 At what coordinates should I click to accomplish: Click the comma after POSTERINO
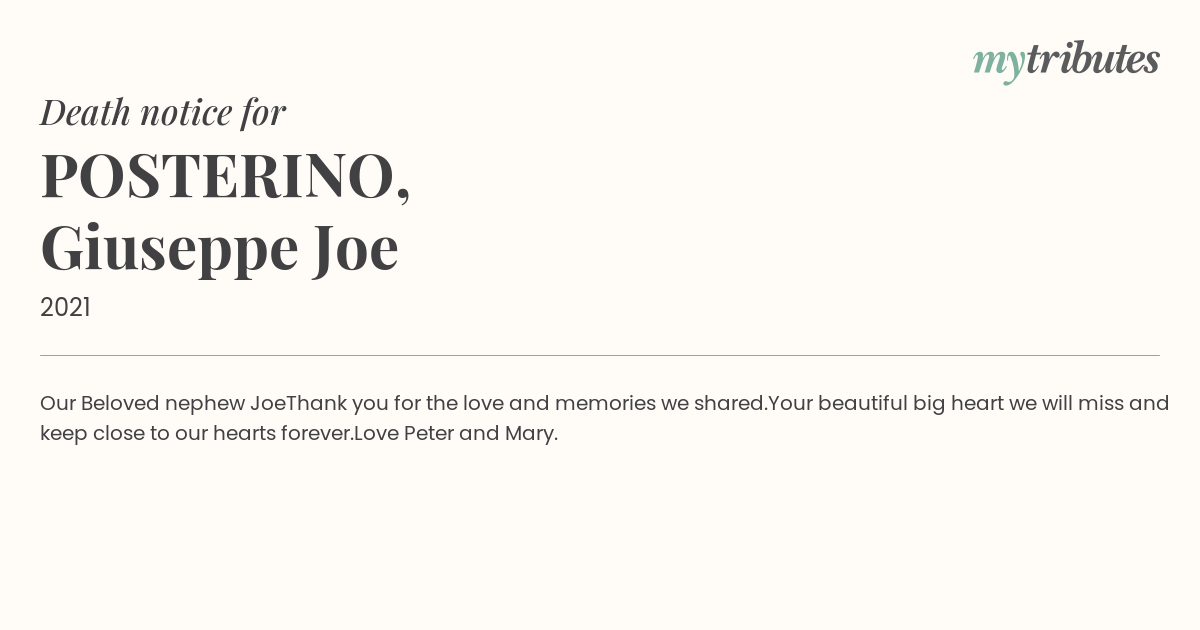403,195
